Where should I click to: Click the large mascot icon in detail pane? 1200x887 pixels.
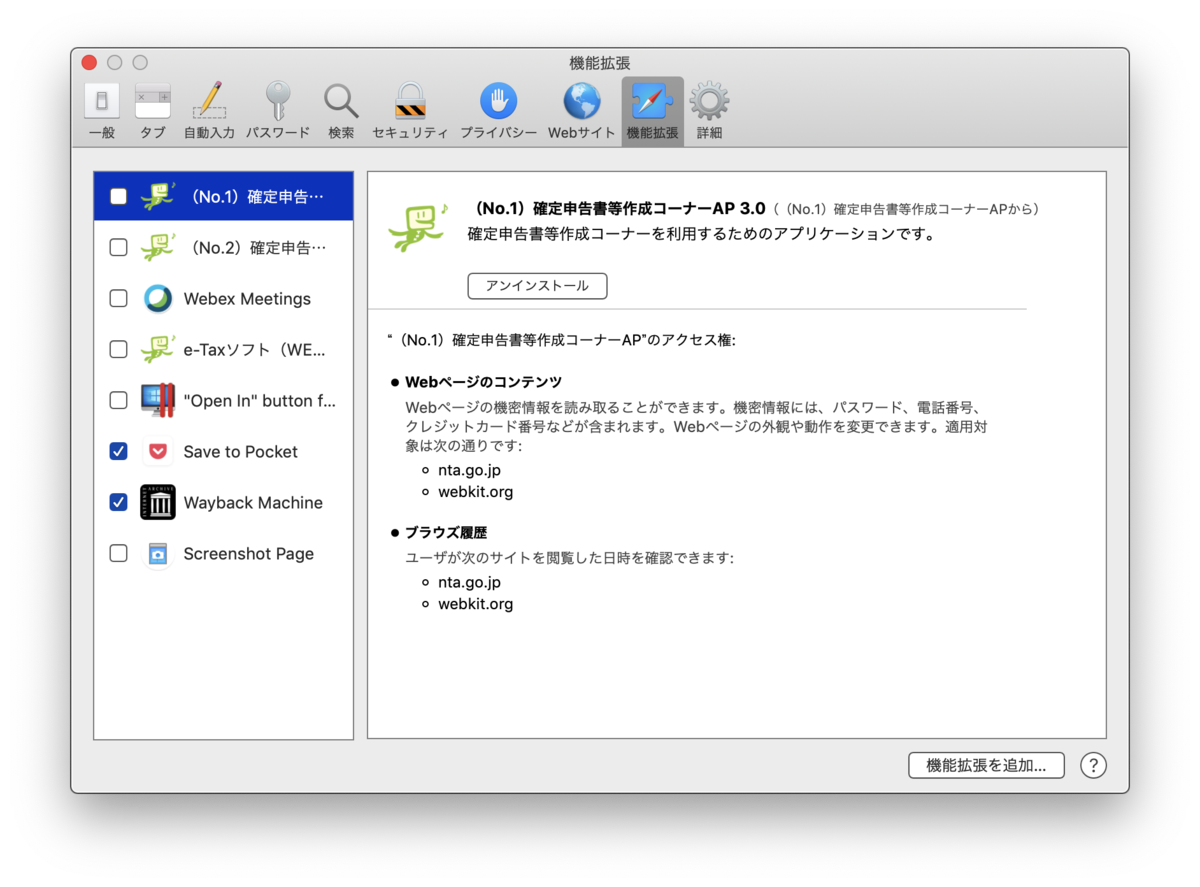418,227
